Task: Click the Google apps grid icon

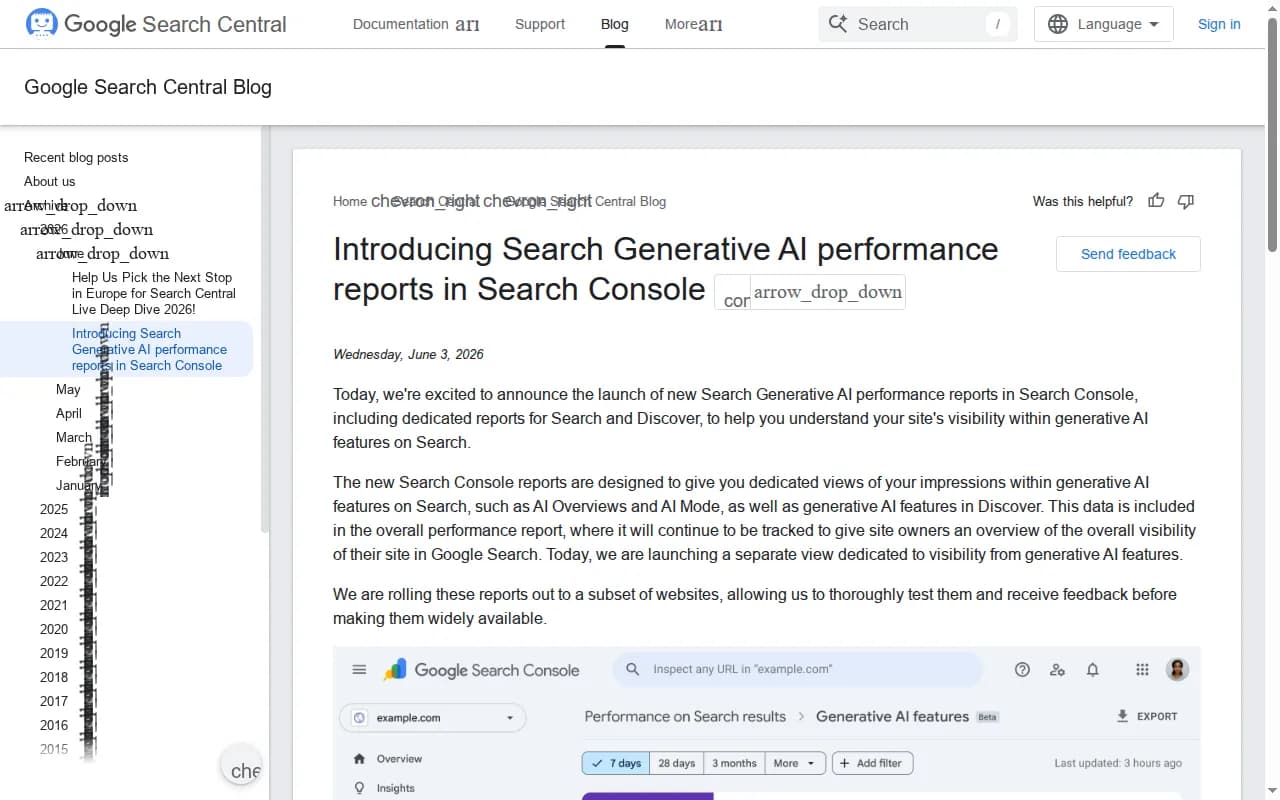Action: coord(1142,670)
